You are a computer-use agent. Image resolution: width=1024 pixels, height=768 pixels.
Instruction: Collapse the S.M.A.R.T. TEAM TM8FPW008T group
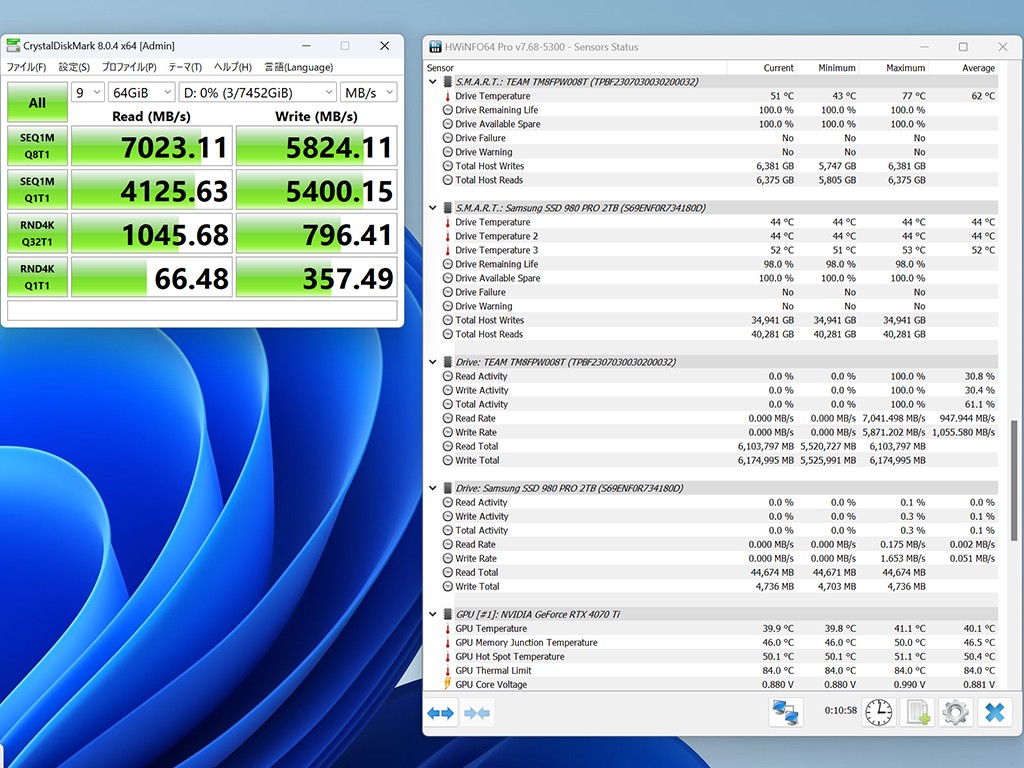point(433,82)
